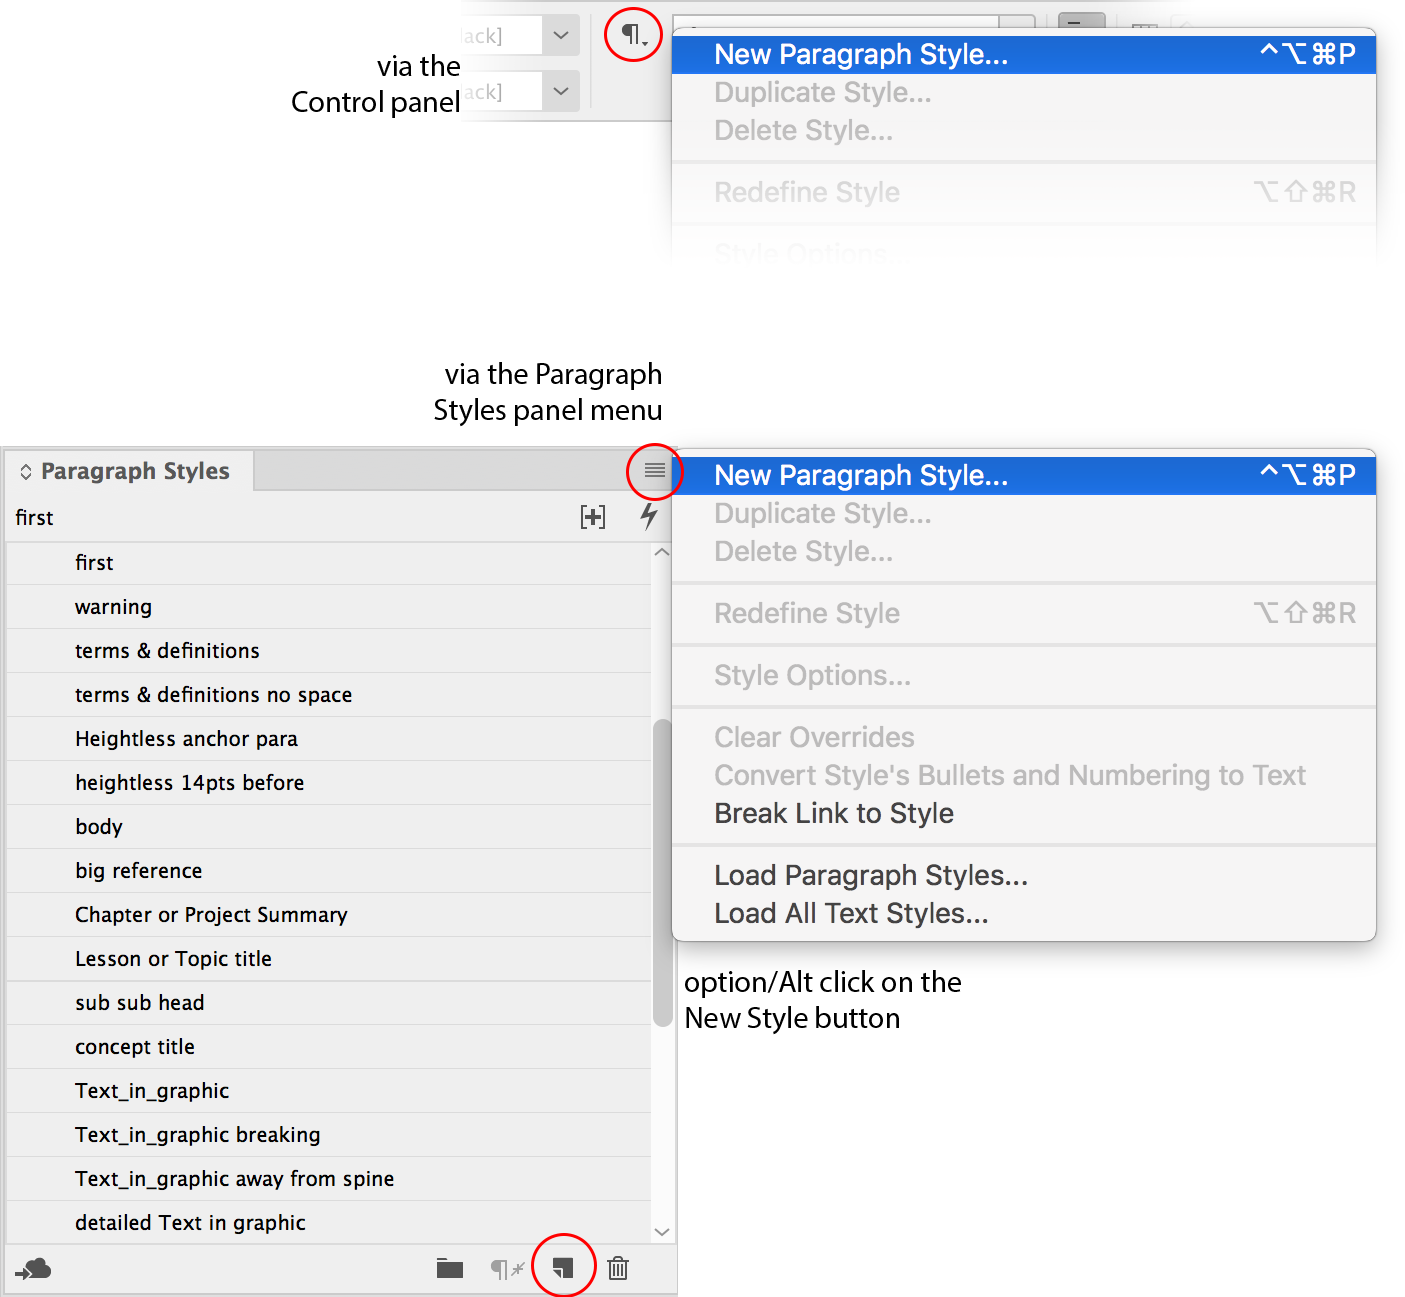
Task: Choose Load All Text Styles menu item
Action: click(850, 914)
